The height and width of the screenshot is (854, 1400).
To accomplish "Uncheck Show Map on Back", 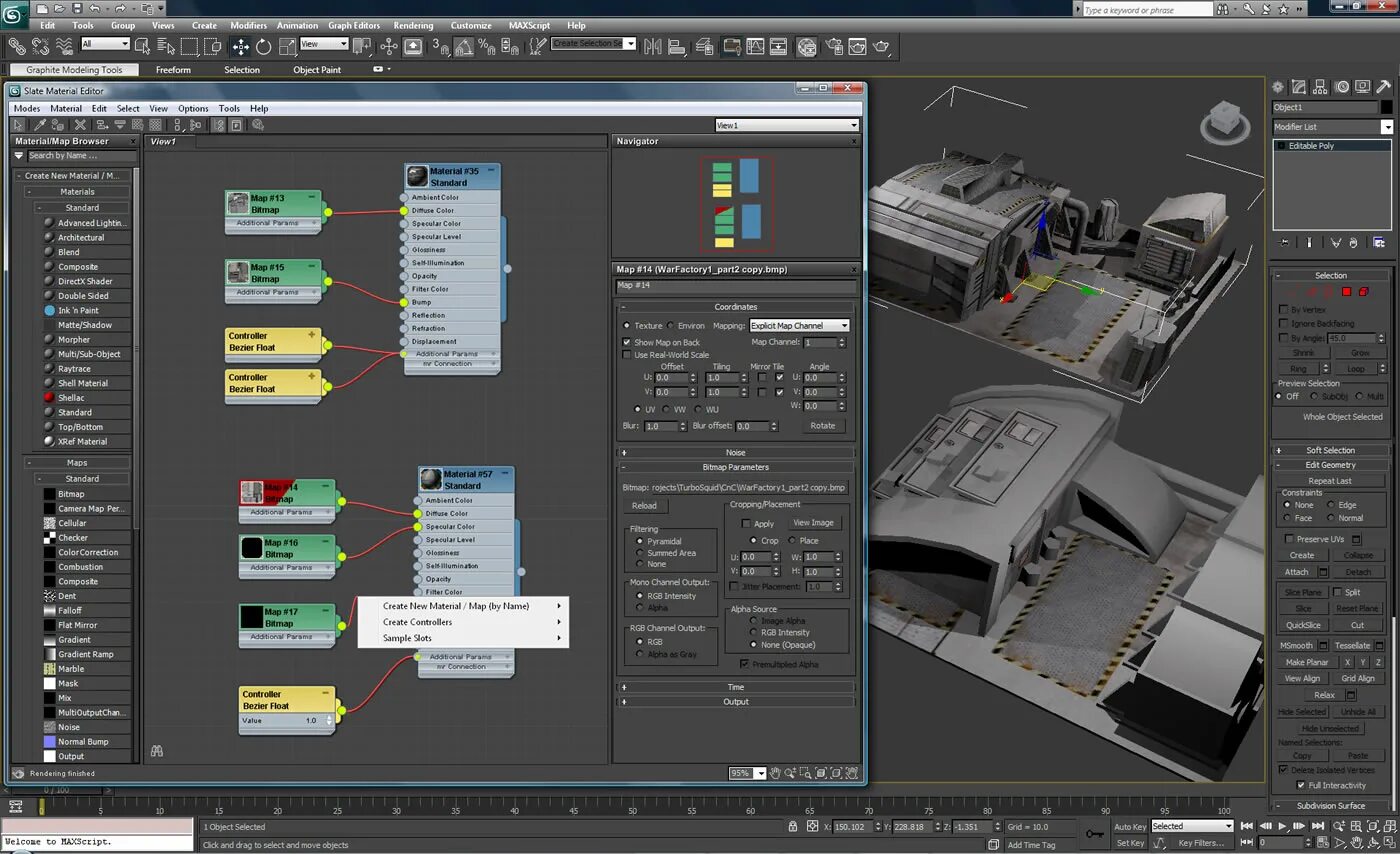I will click(627, 342).
